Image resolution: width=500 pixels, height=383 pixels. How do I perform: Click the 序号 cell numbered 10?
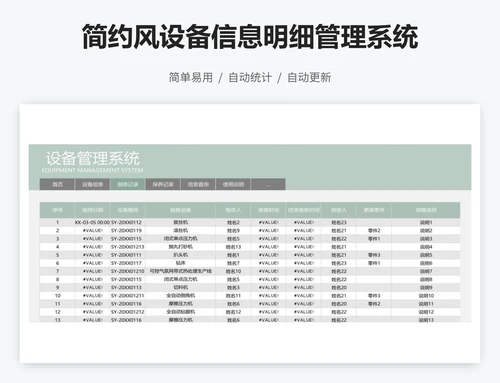tap(57, 296)
